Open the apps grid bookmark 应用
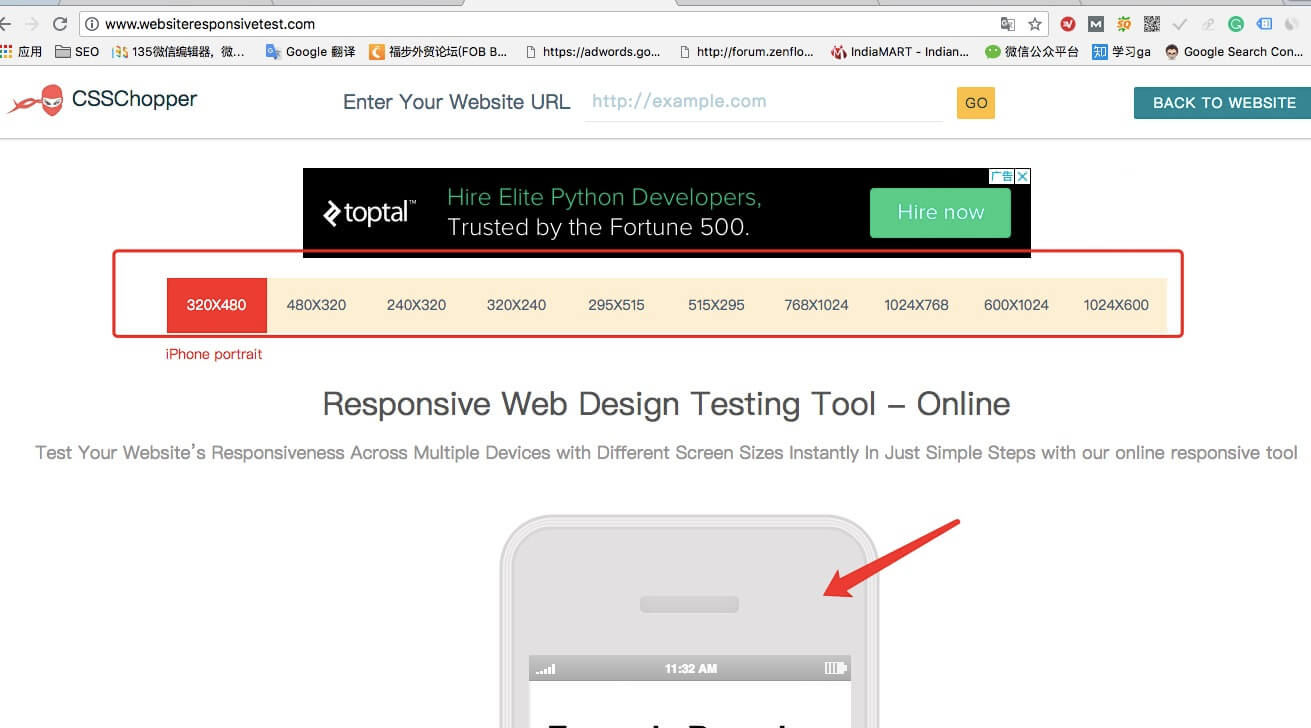 [22, 52]
